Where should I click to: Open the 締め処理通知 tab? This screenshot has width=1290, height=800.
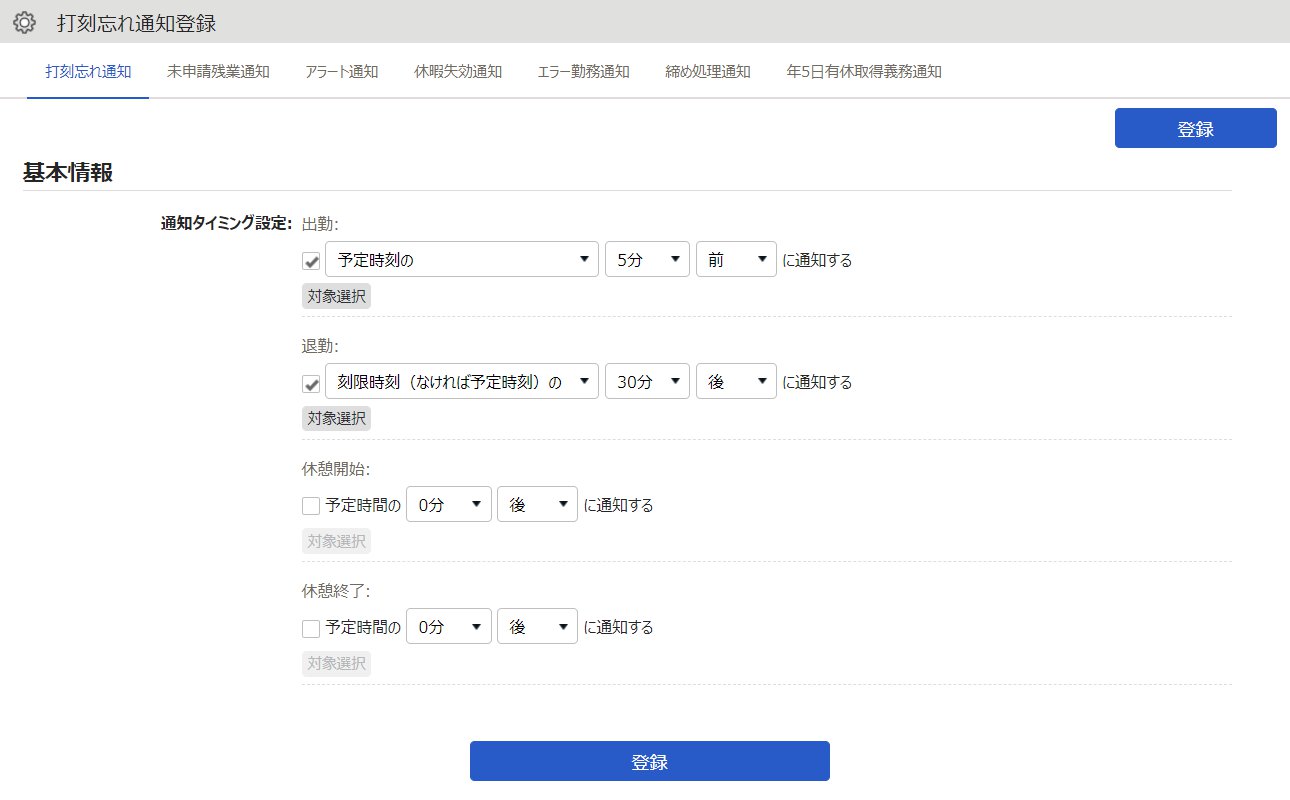[708, 71]
